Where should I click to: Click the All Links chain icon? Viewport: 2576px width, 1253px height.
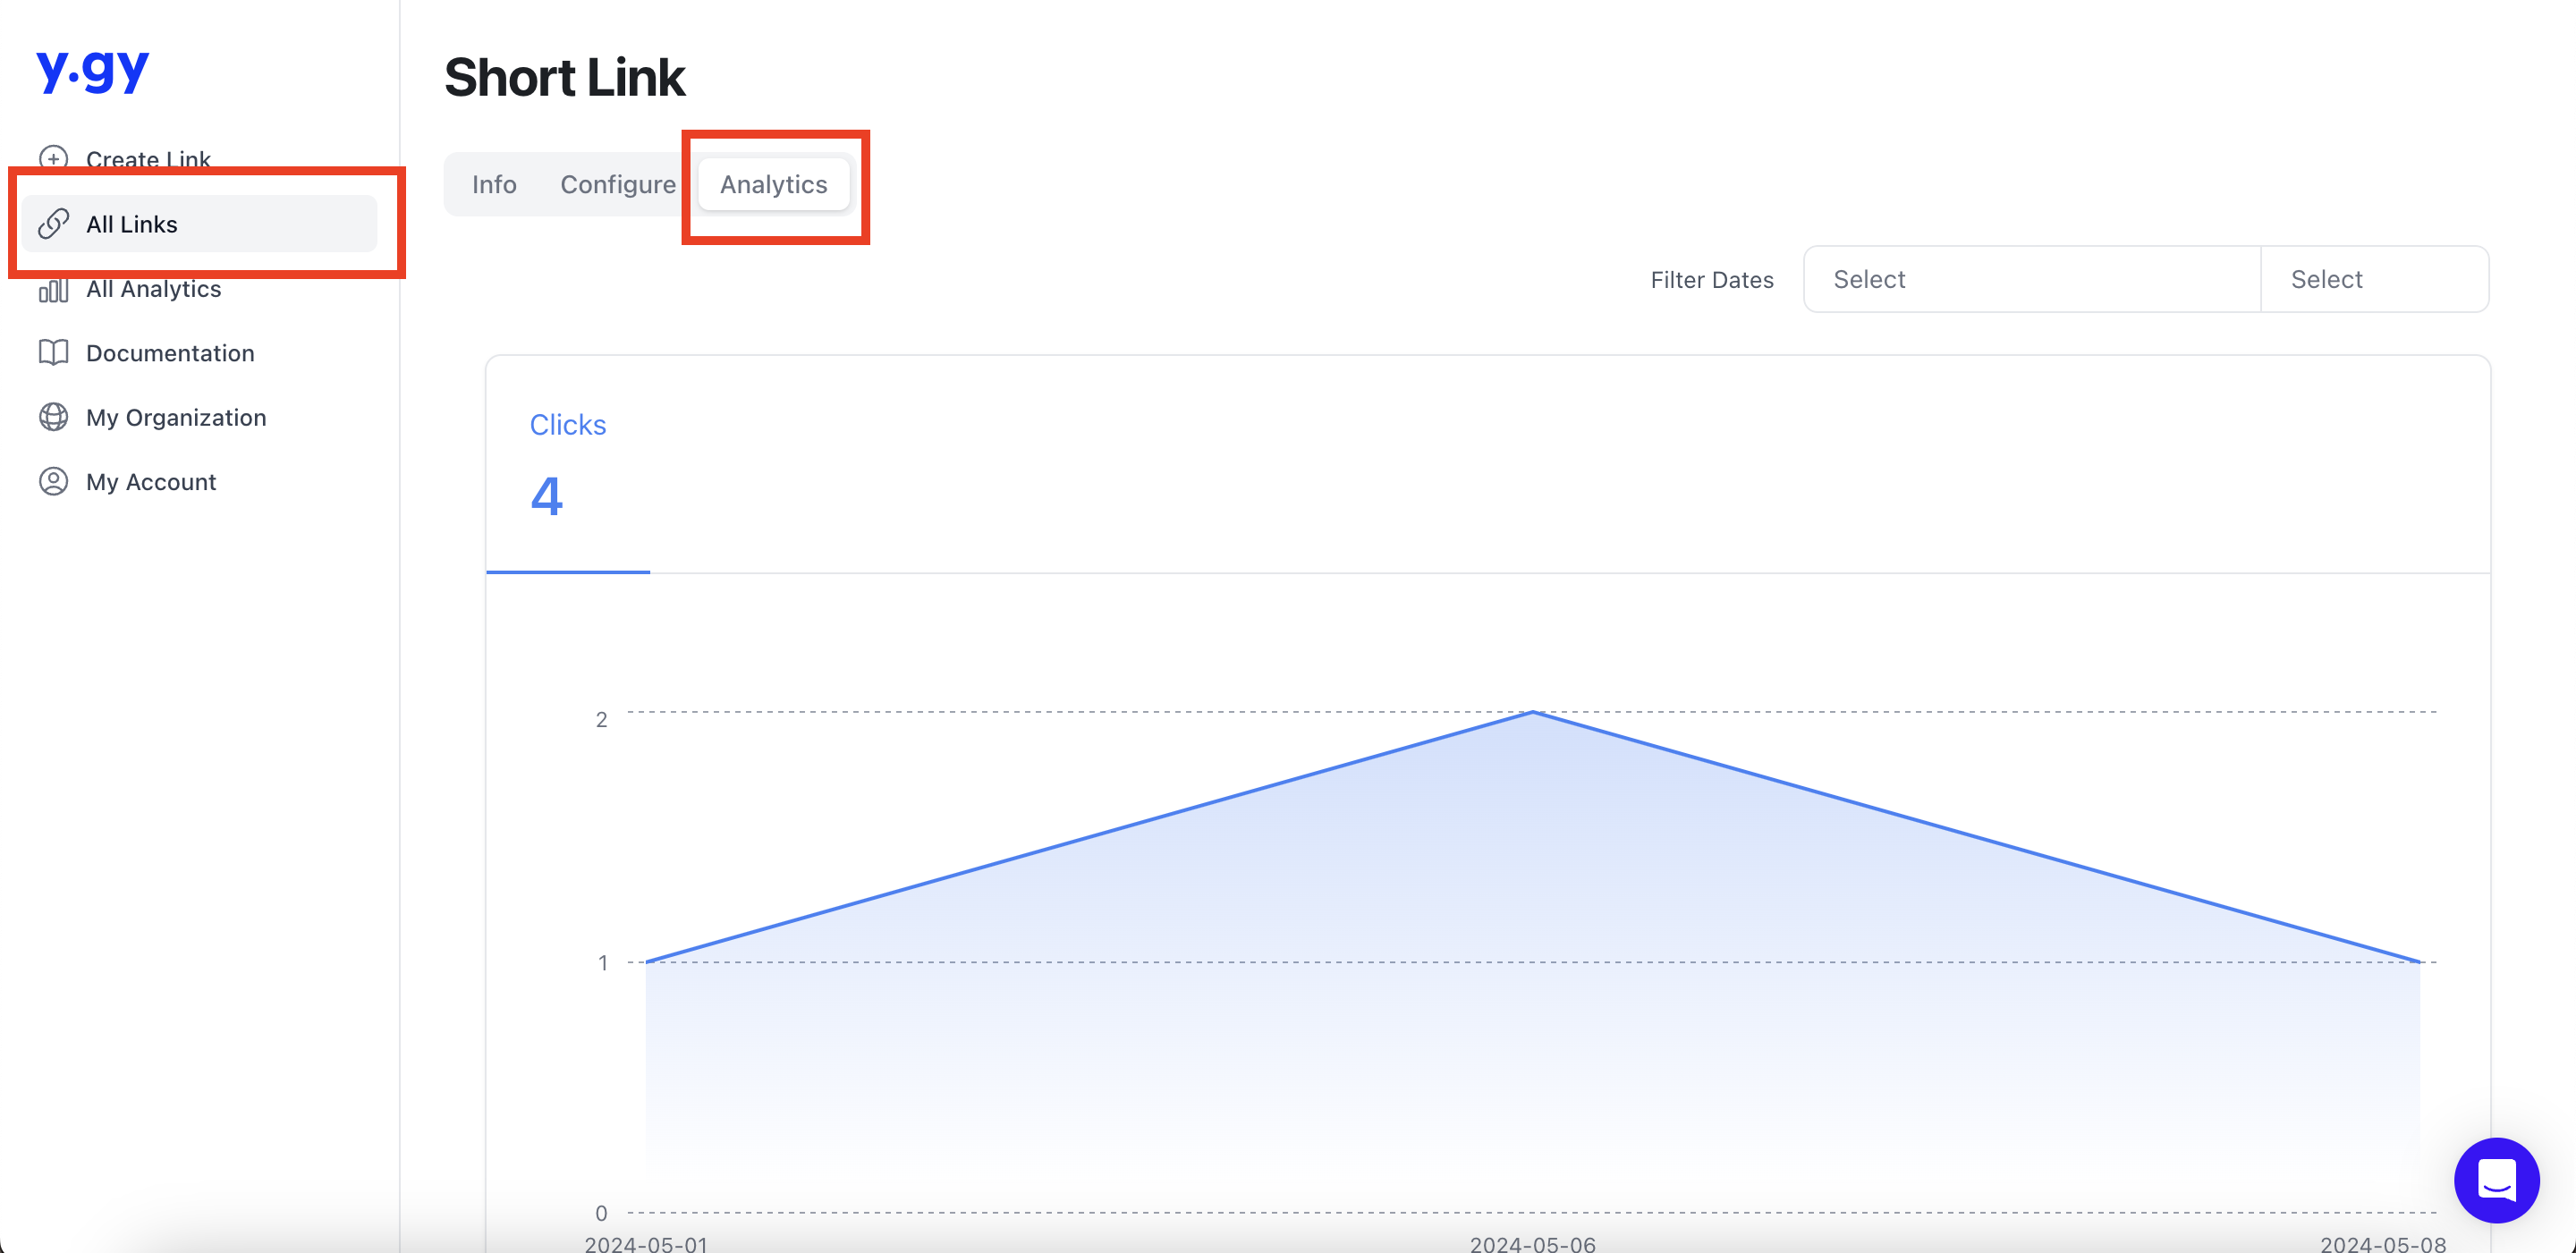(x=53, y=224)
